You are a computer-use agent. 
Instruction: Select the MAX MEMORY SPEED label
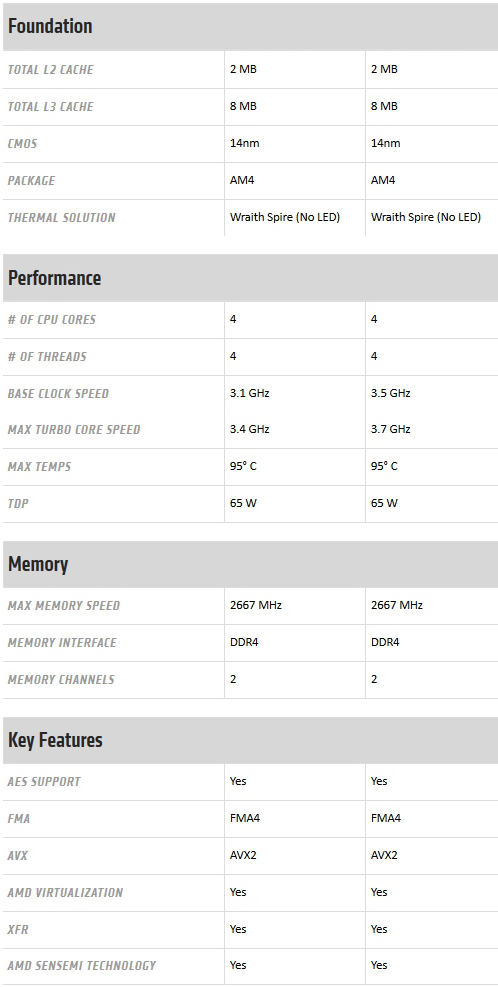[64, 606]
